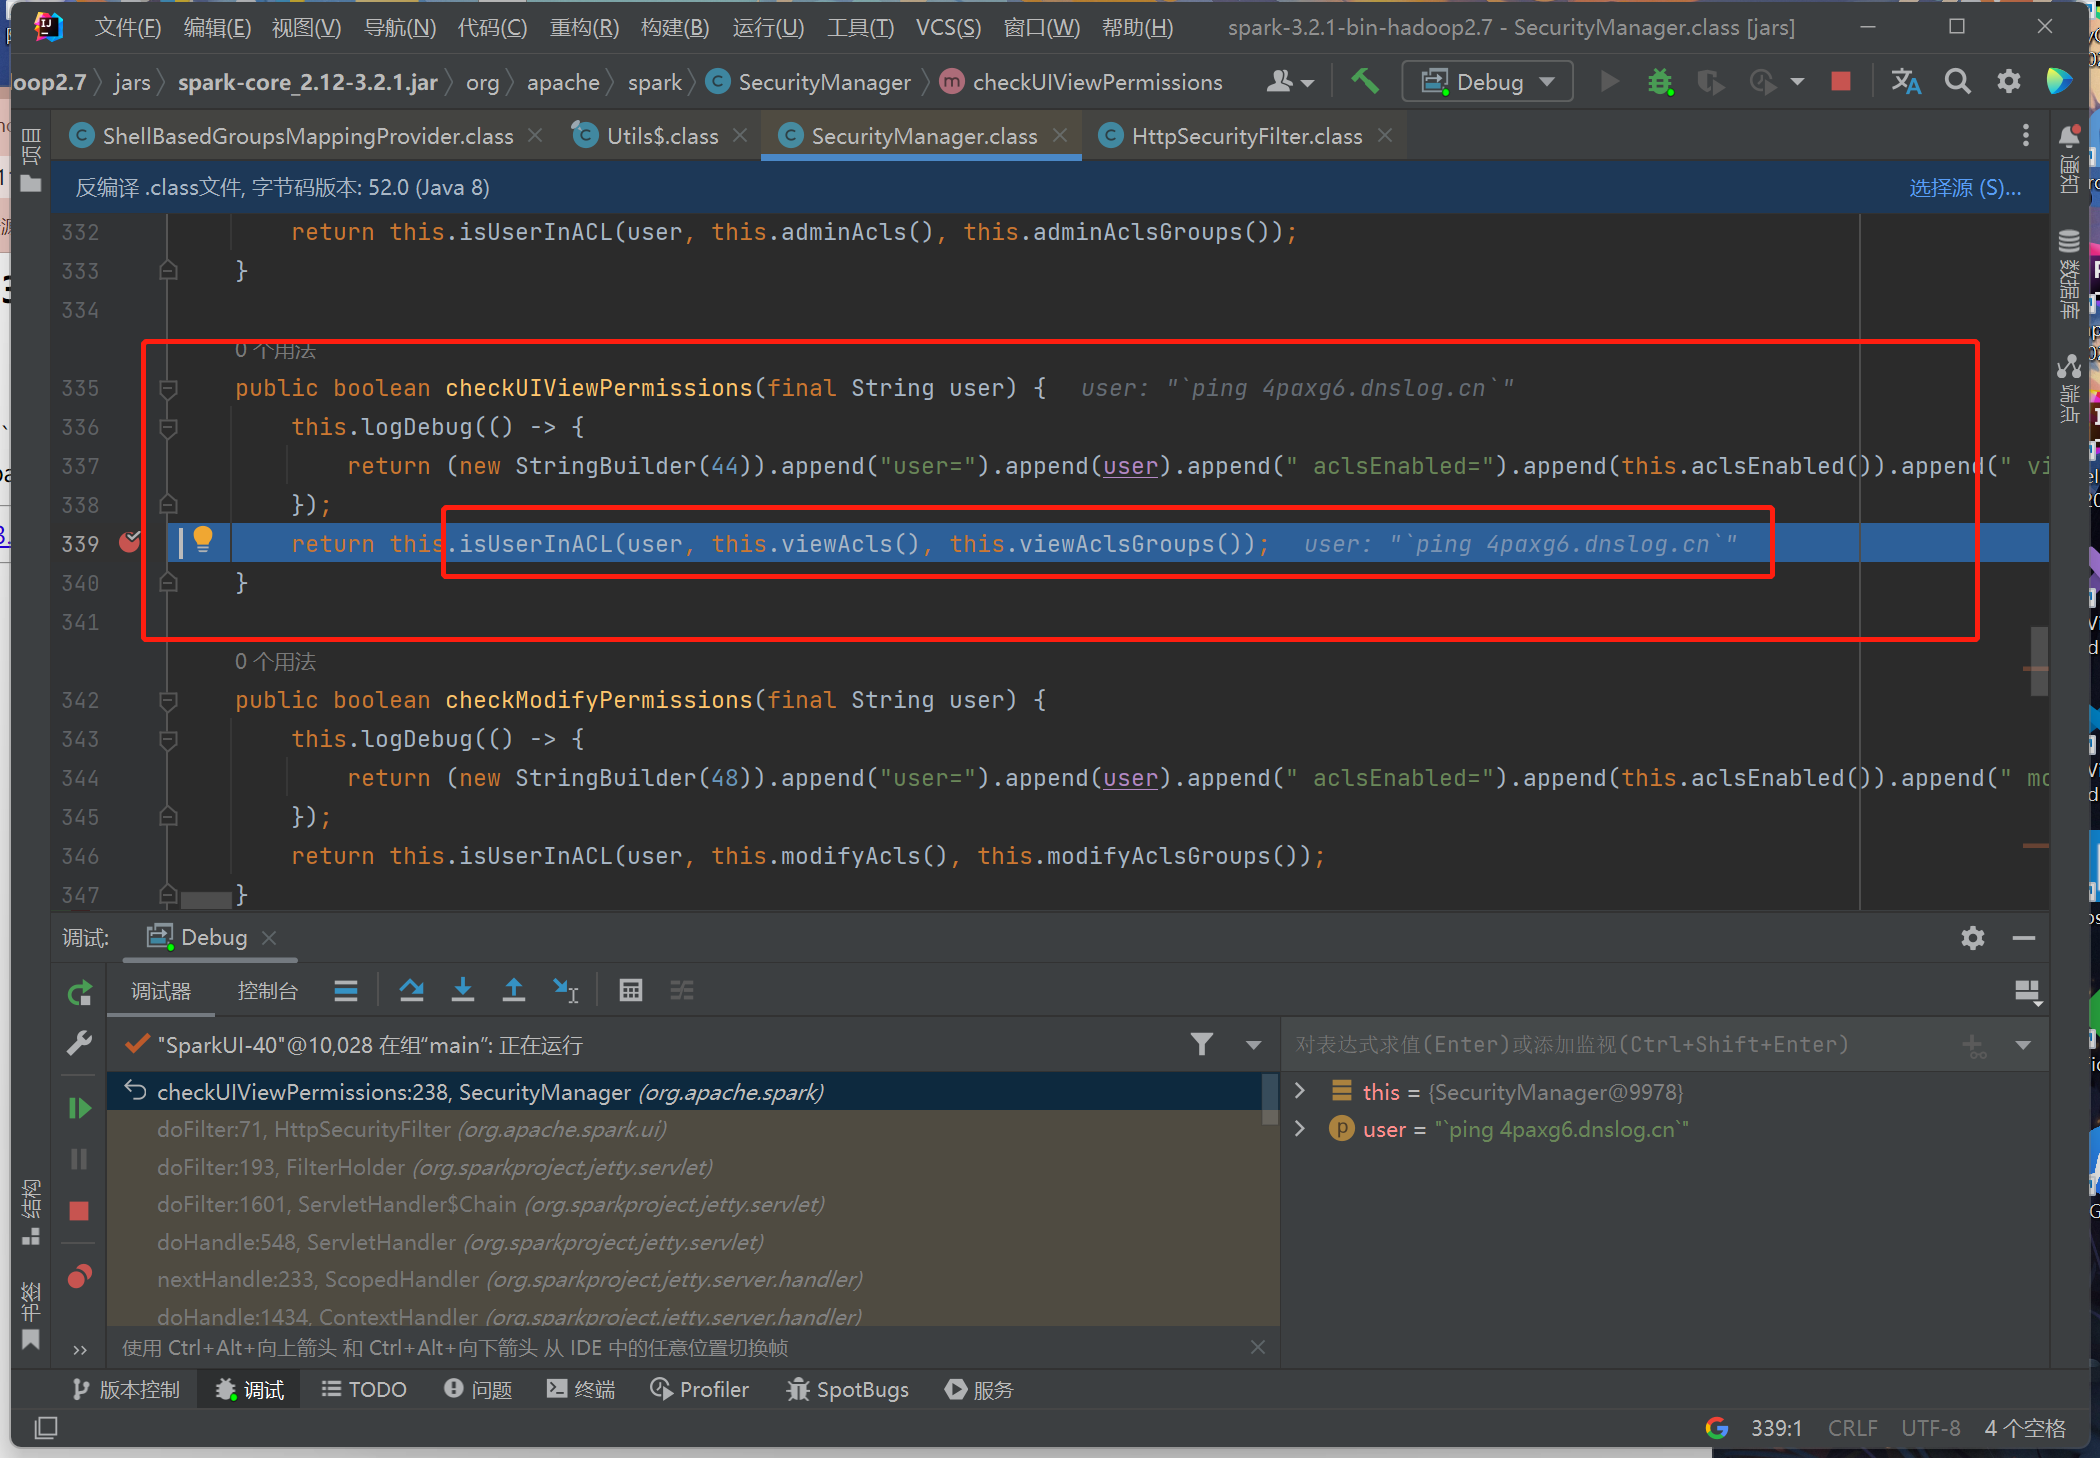Toggle the breakpoint on line 339
Viewport: 2100px width, 1458px height.
pos(130,543)
